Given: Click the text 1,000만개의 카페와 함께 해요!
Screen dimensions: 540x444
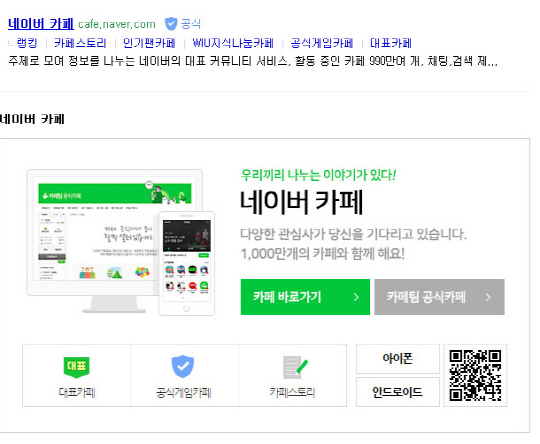Looking at the screenshot, I should tap(322, 254).
